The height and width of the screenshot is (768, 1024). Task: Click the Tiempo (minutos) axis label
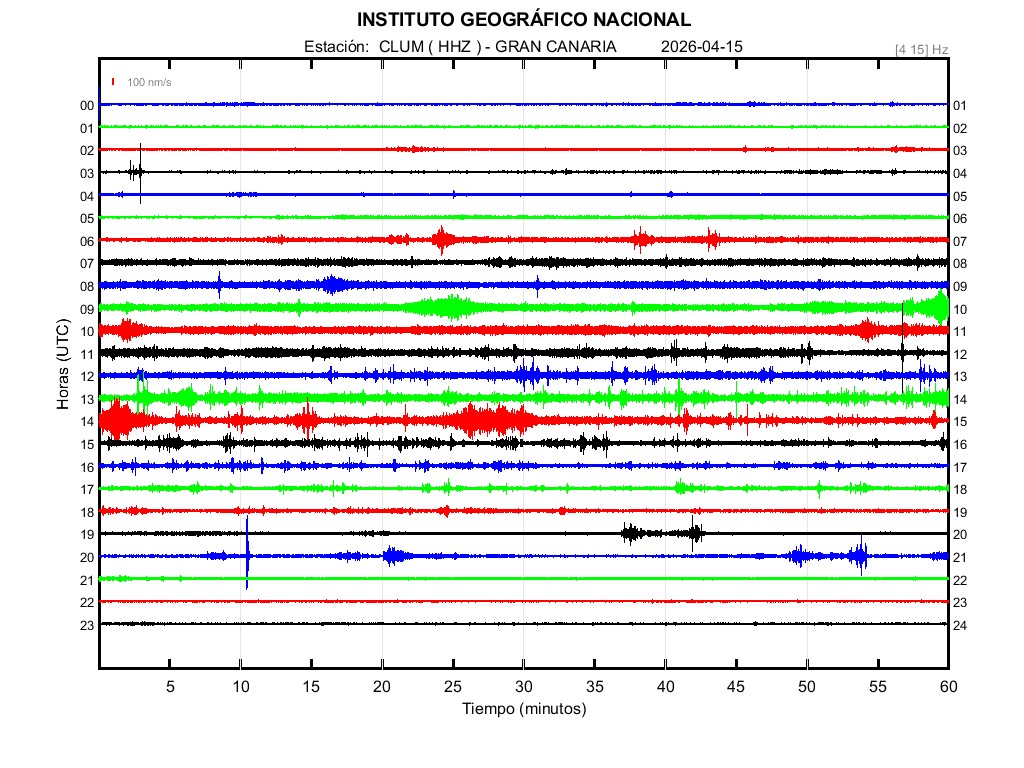coord(523,709)
